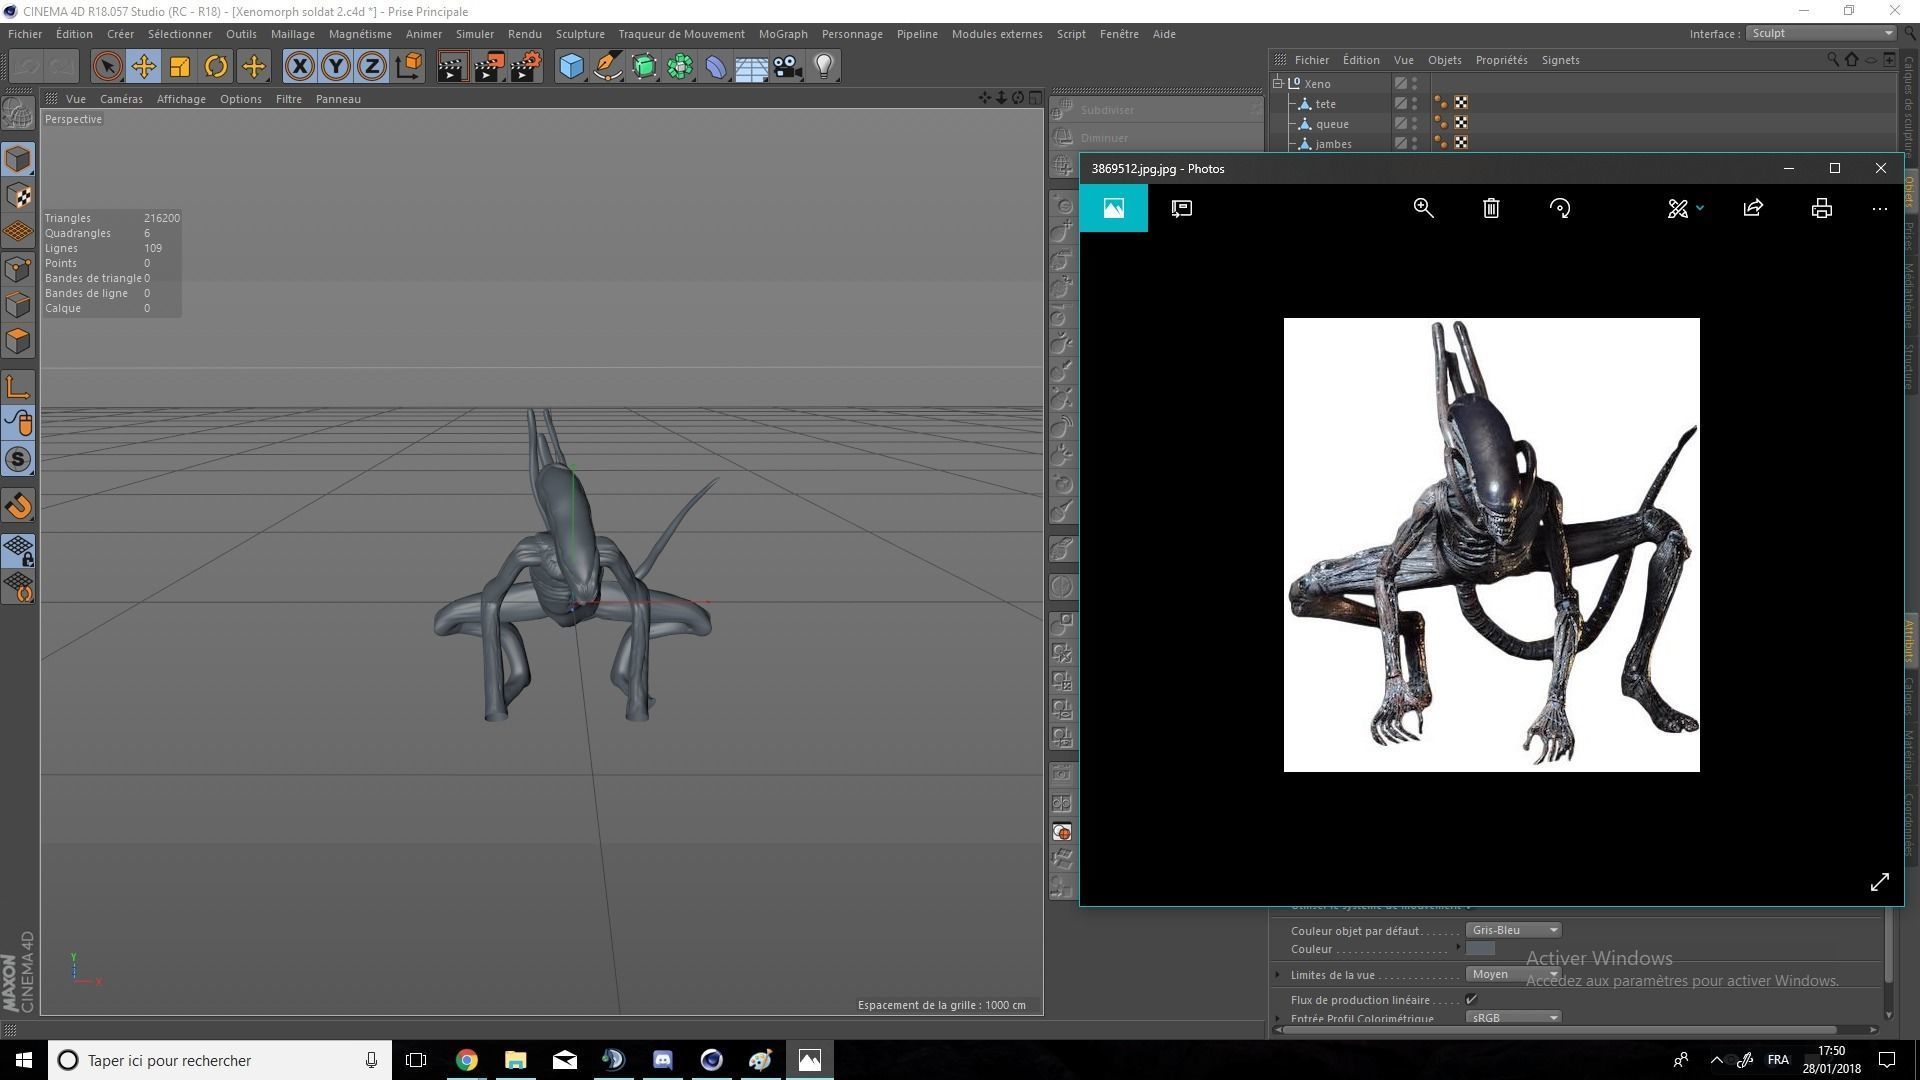Click the Diminuer sculpt button
This screenshot has width=1920, height=1080.
tap(1157, 138)
